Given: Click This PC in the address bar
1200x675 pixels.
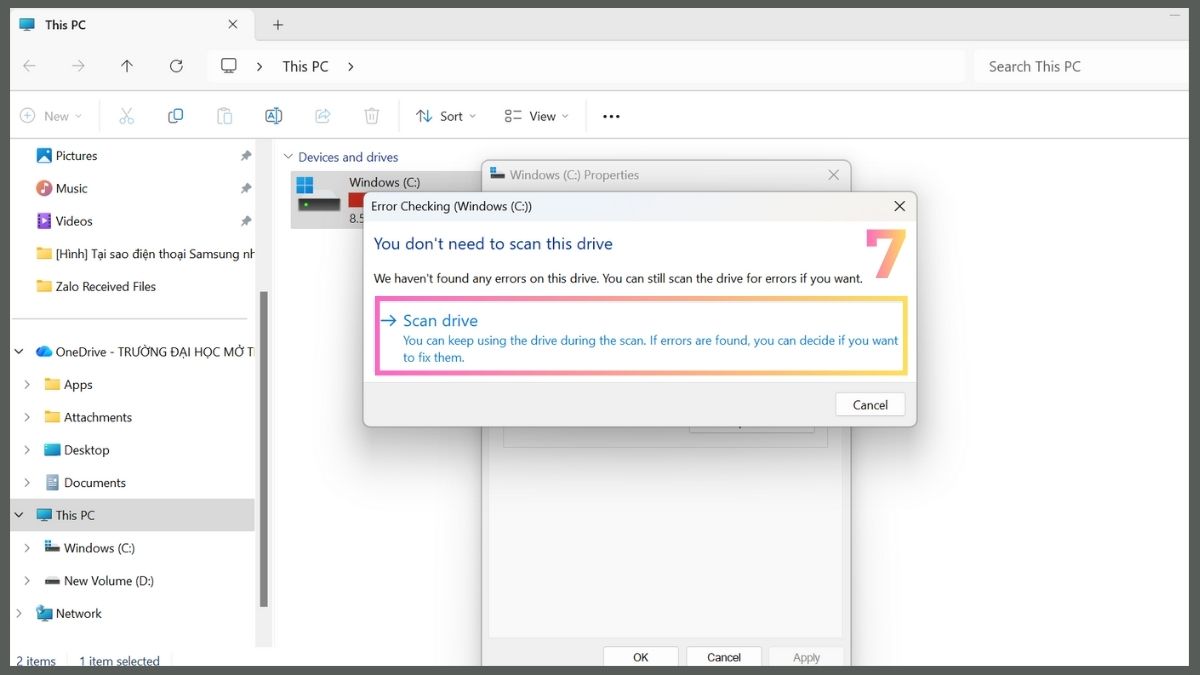Looking at the screenshot, I should 305,66.
